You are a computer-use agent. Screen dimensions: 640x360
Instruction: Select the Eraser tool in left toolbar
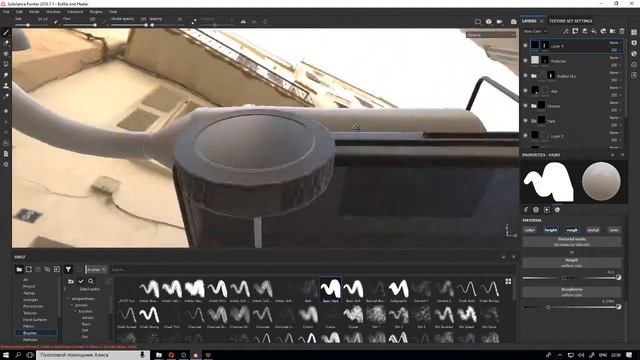click(6, 42)
